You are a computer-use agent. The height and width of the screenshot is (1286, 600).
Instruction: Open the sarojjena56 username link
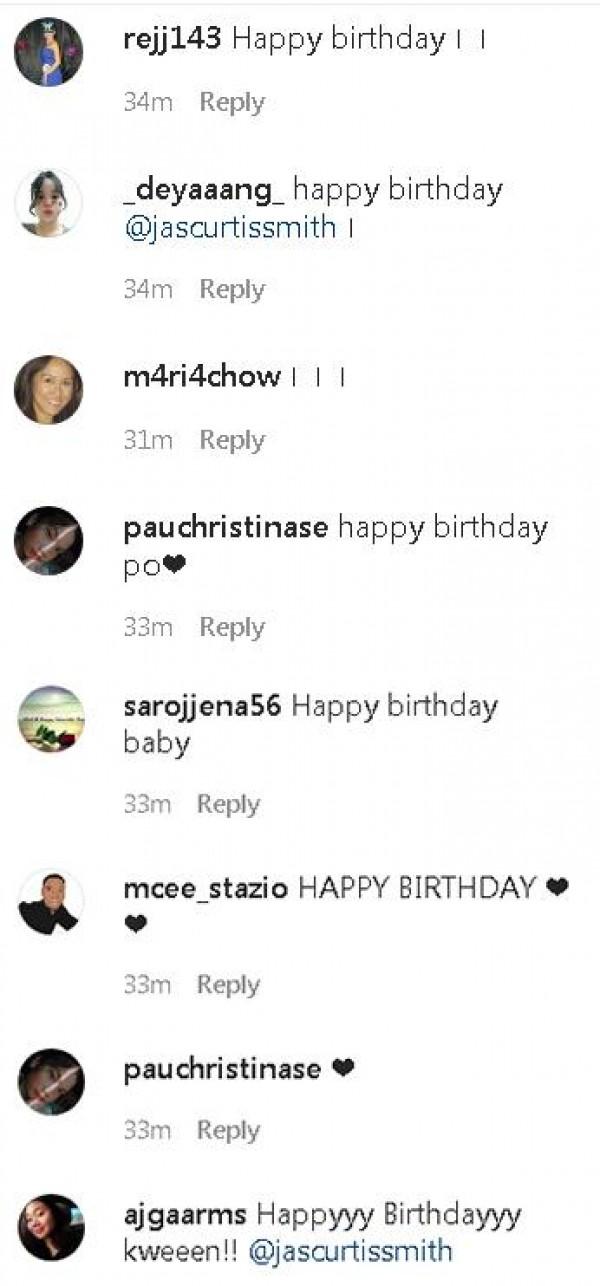203,707
